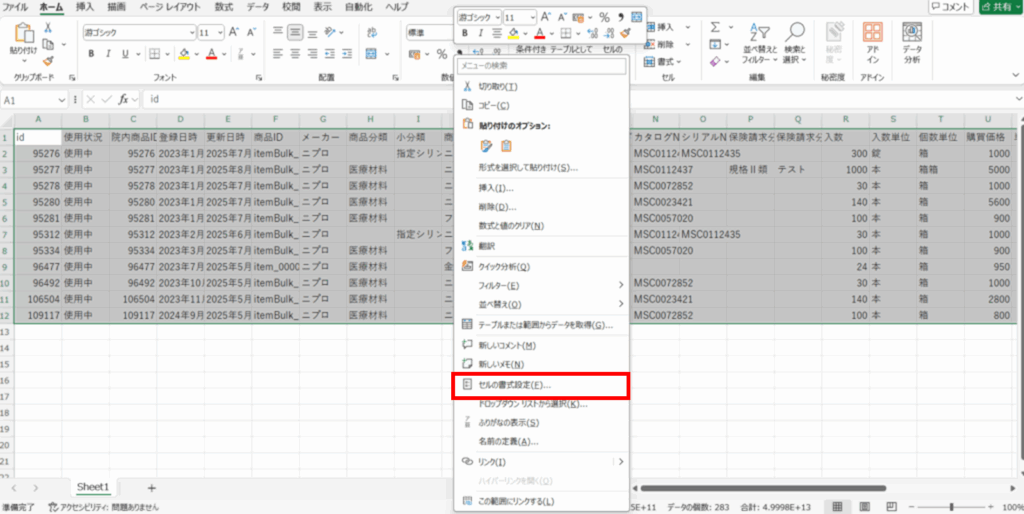Click the メニューの検索 search field
Image resolution: width=1024 pixels, height=514 pixels.
tap(541, 65)
